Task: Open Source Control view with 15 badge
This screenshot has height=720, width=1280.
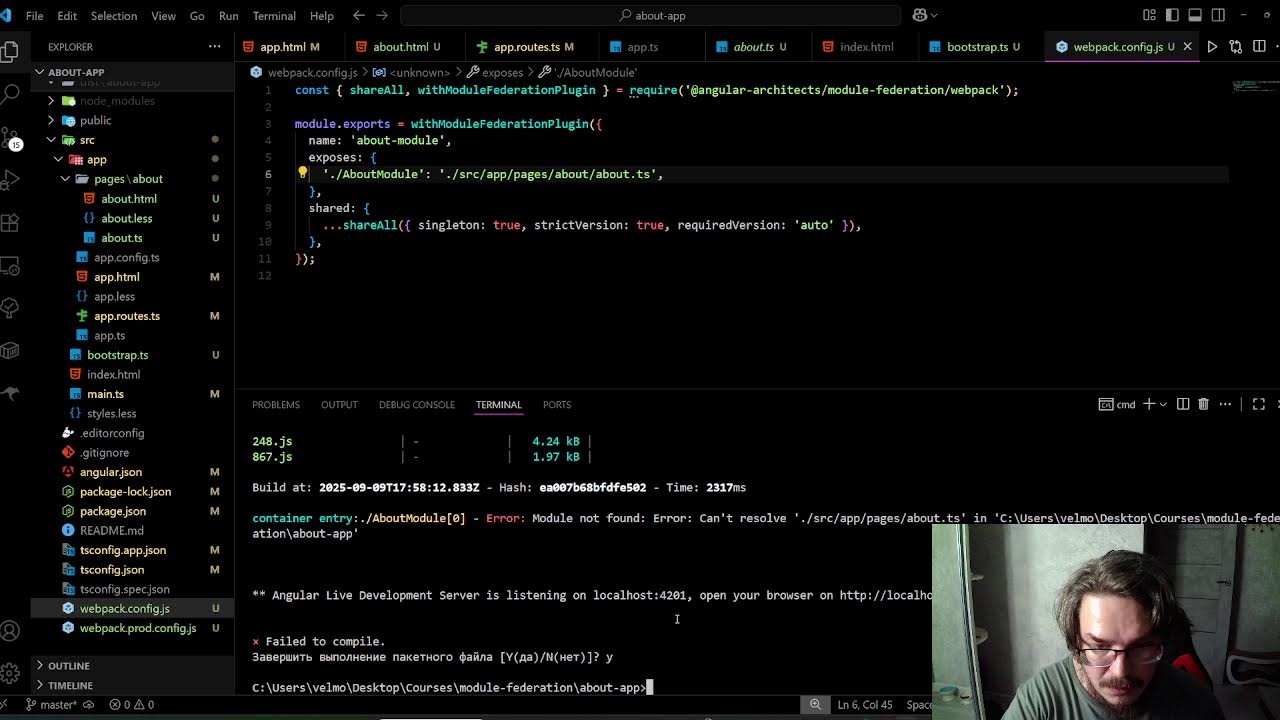Action: tap(10, 137)
